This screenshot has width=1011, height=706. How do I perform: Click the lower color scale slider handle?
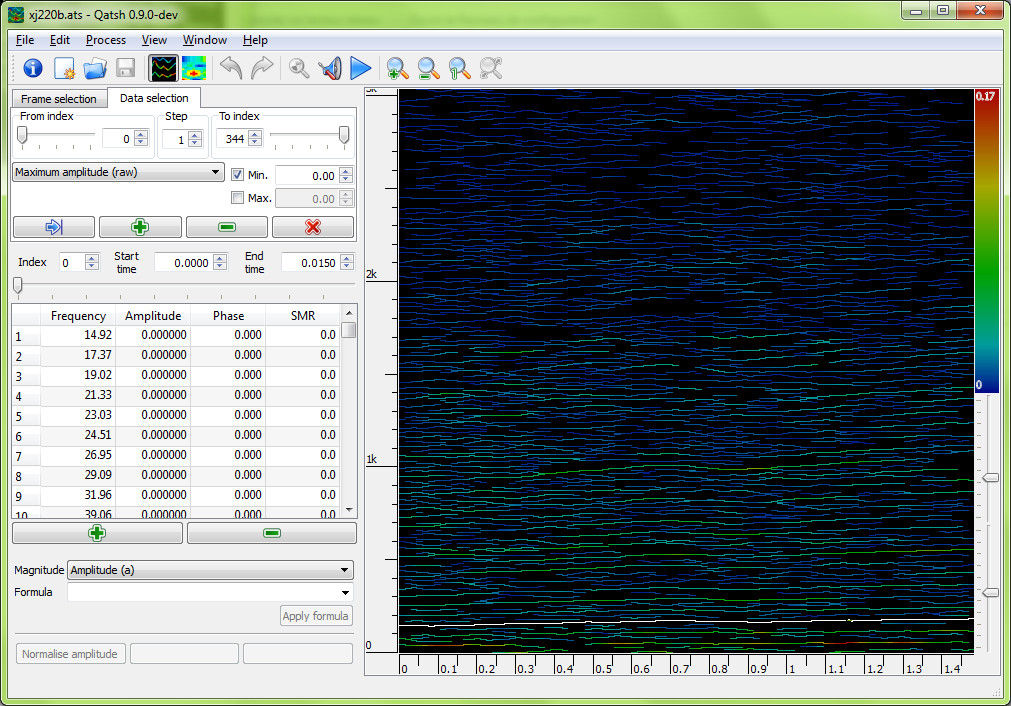pyautogui.click(x=990, y=593)
